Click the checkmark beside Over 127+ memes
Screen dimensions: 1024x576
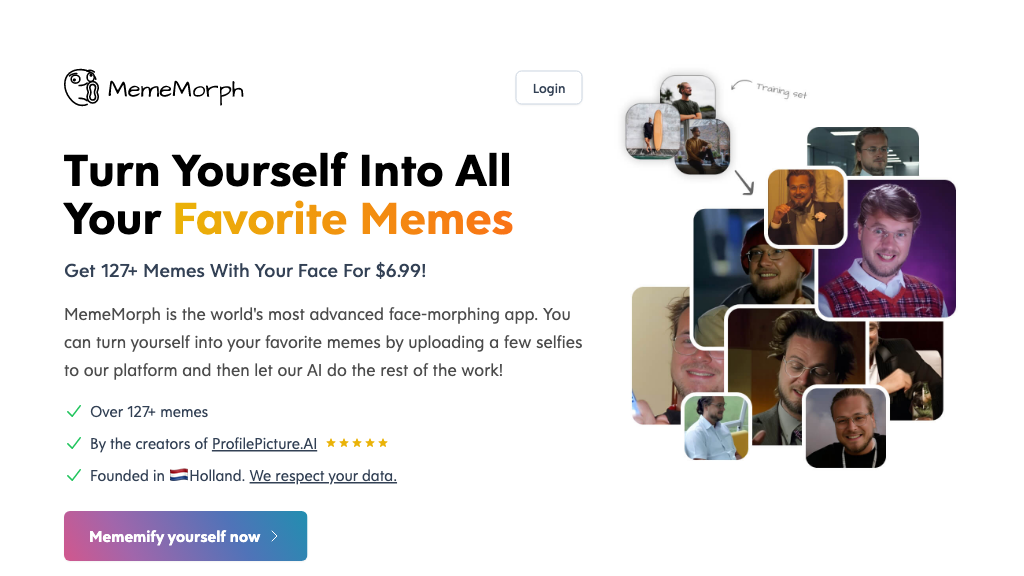click(73, 411)
